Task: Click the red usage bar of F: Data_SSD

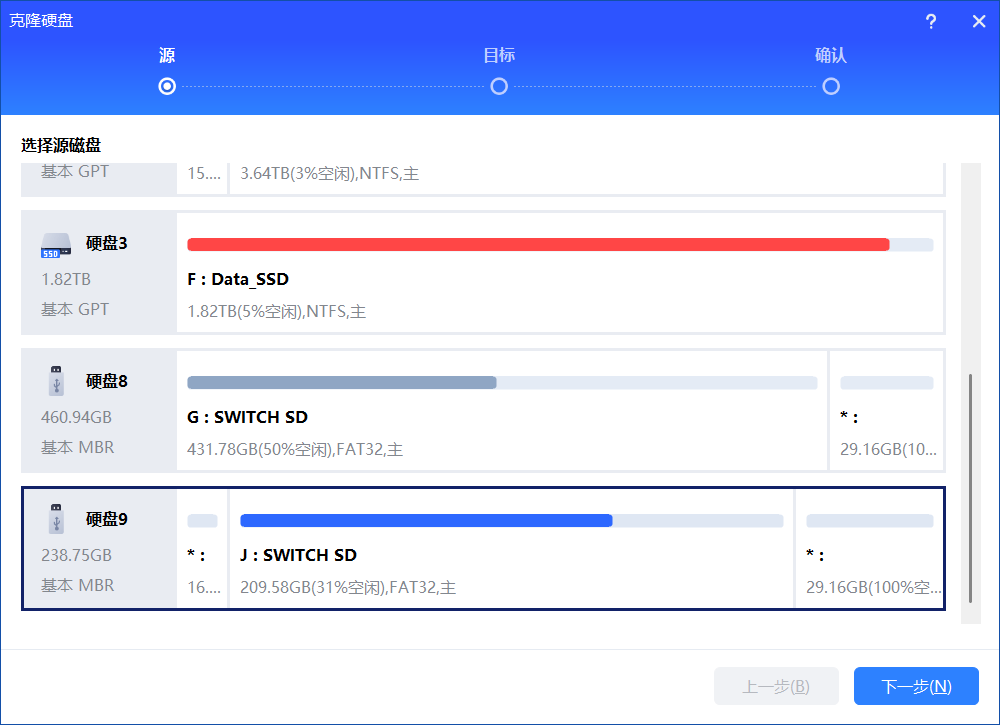Action: [x=538, y=245]
